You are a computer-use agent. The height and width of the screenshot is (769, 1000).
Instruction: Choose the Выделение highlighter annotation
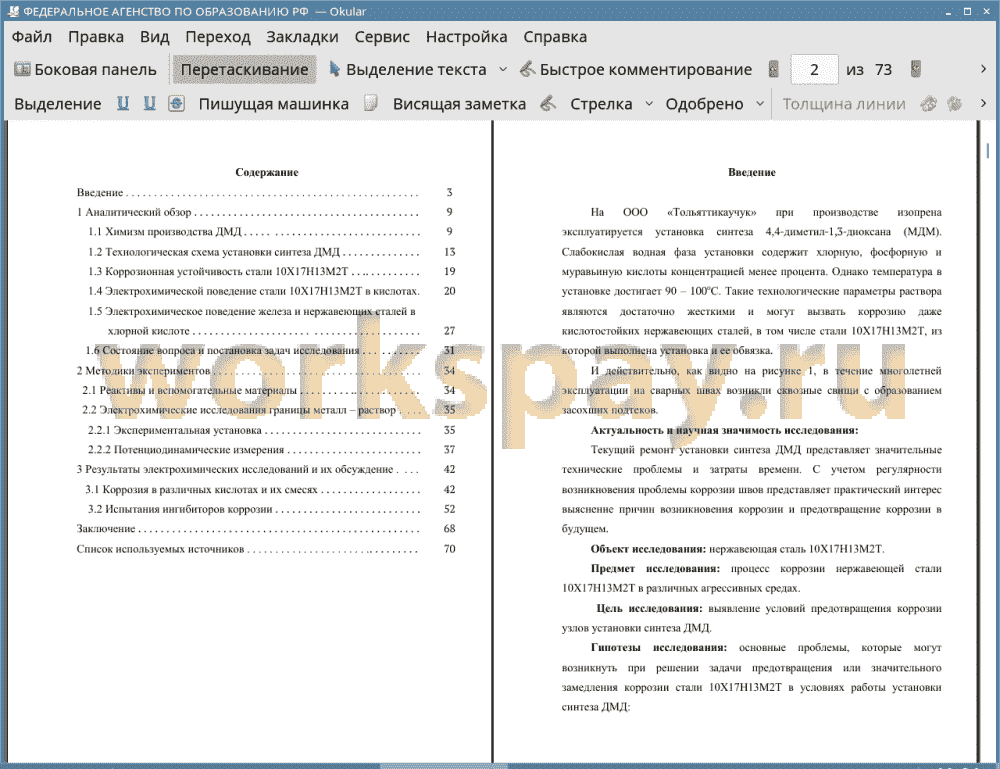tap(57, 104)
